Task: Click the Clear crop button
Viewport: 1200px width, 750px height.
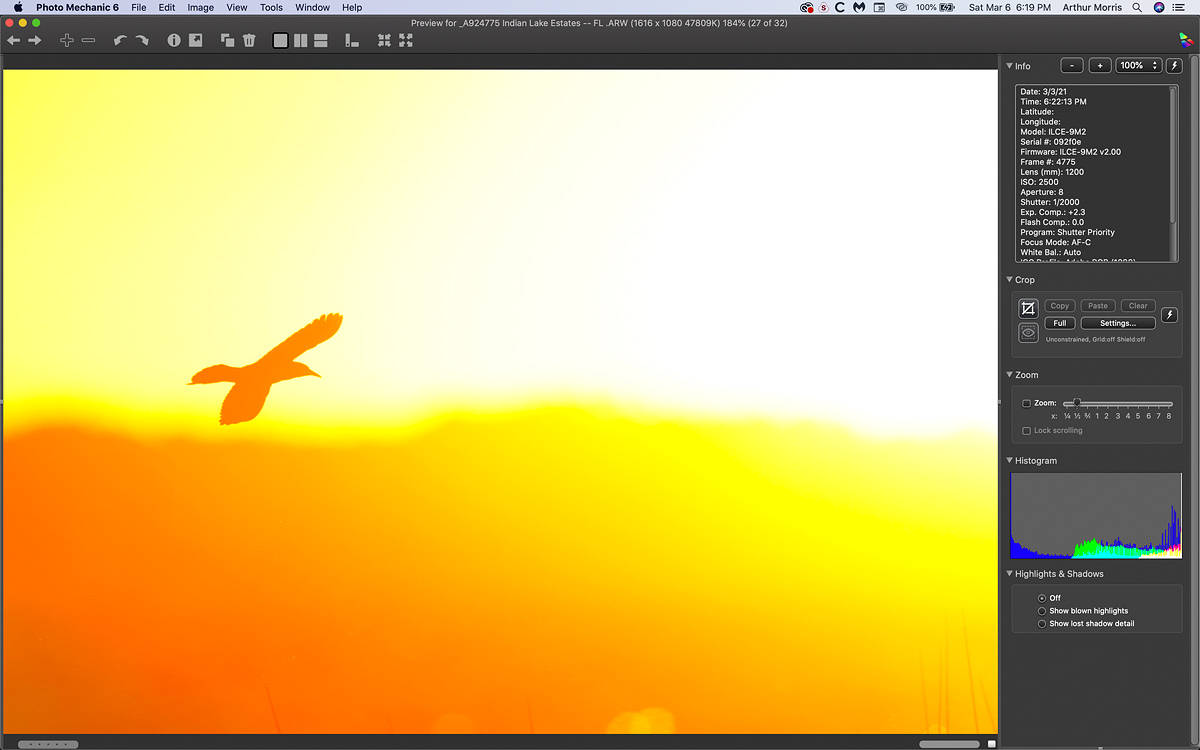Action: tap(1138, 306)
